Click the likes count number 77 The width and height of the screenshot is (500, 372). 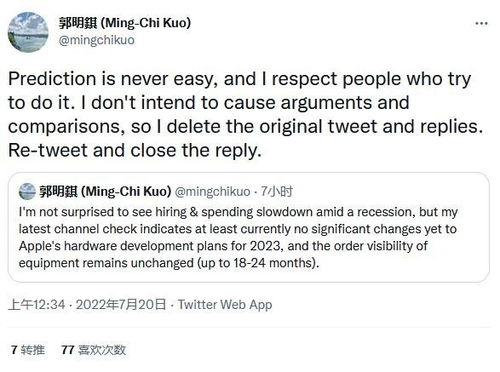(68, 350)
